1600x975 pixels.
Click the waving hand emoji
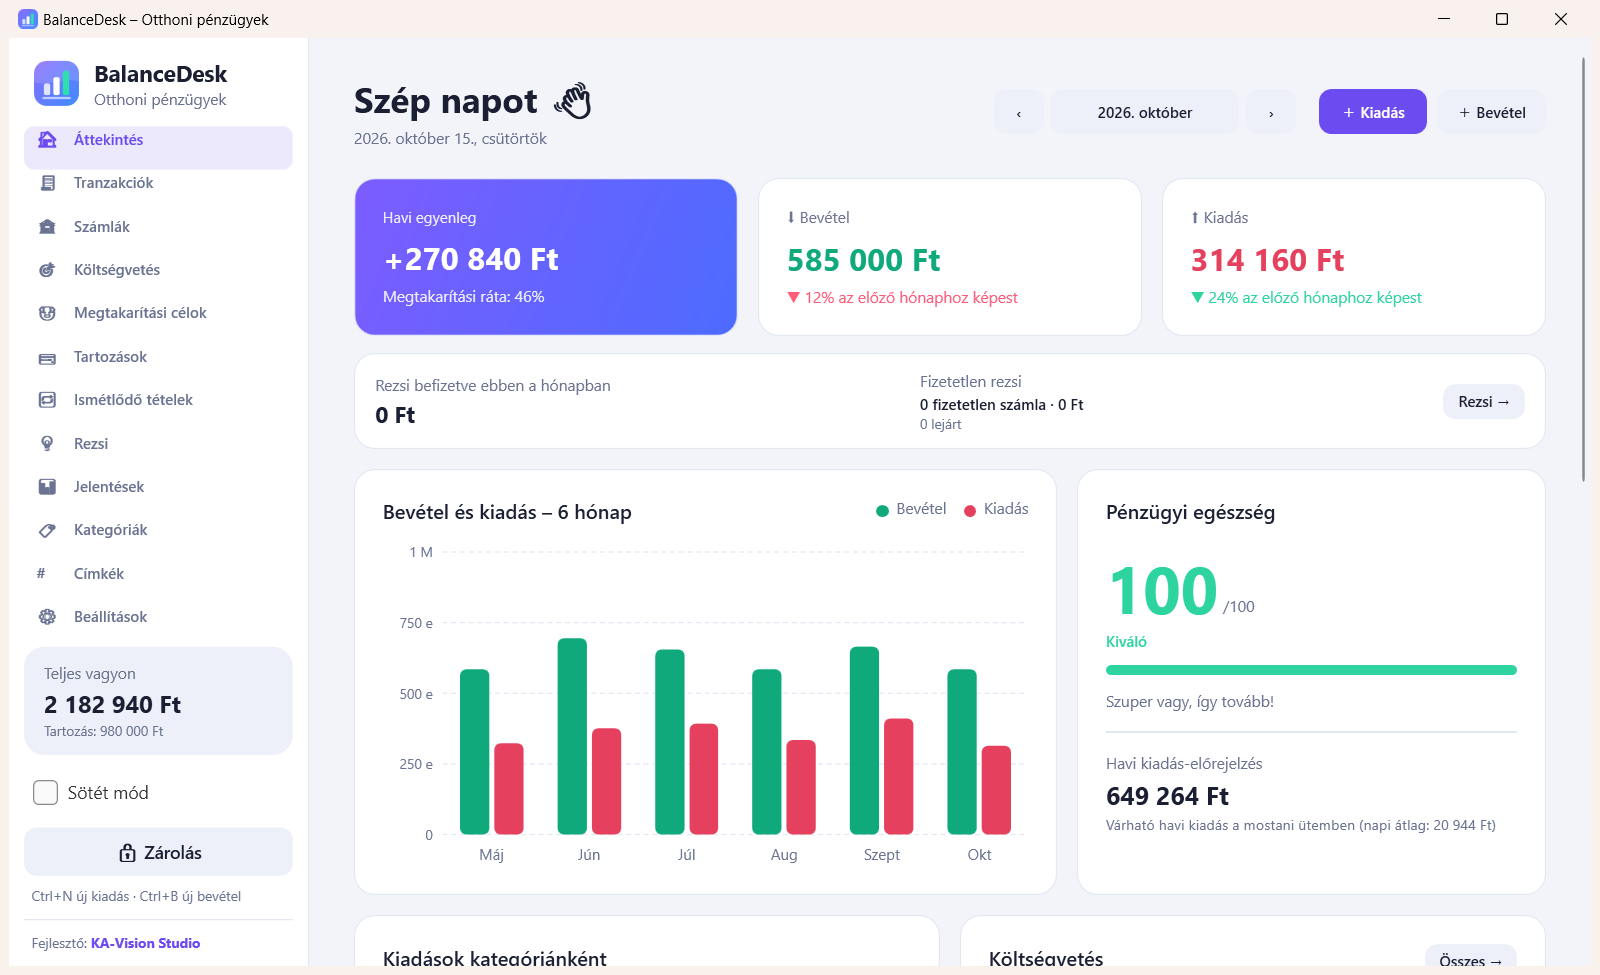point(573,101)
